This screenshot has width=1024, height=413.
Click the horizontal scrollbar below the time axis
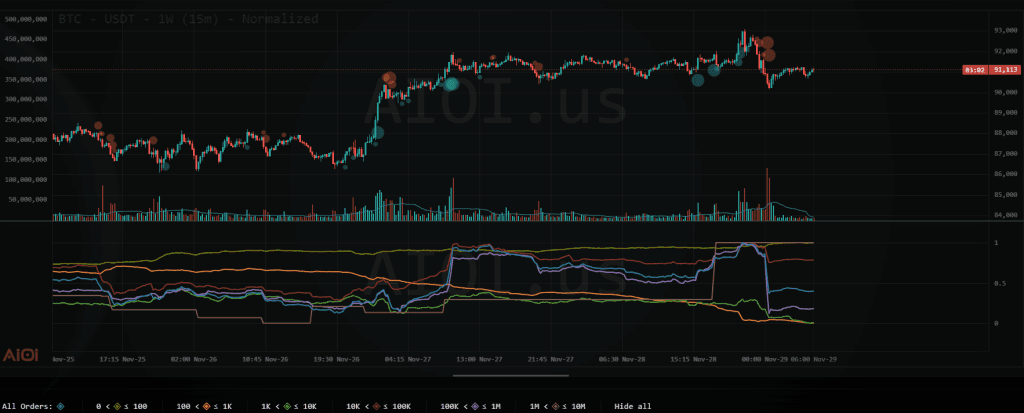tap(510, 376)
